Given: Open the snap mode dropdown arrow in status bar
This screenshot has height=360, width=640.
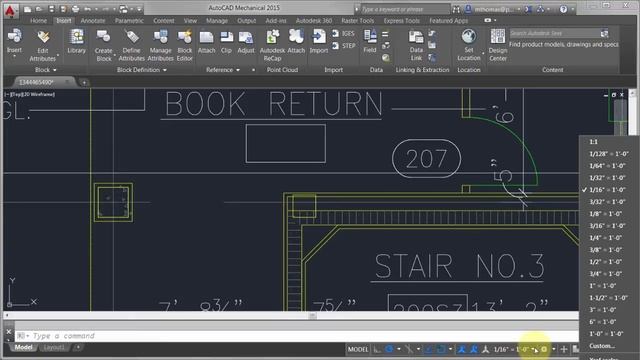Looking at the screenshot, I should coord(399,349).
